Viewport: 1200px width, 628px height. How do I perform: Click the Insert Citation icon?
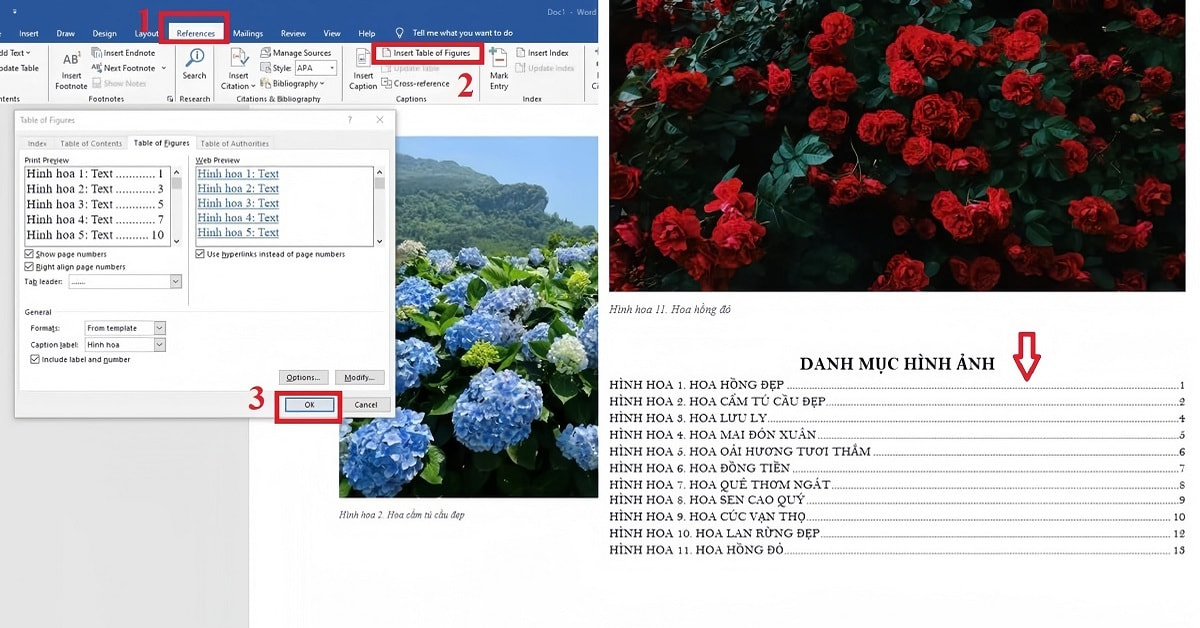click(x=238, y=62)
